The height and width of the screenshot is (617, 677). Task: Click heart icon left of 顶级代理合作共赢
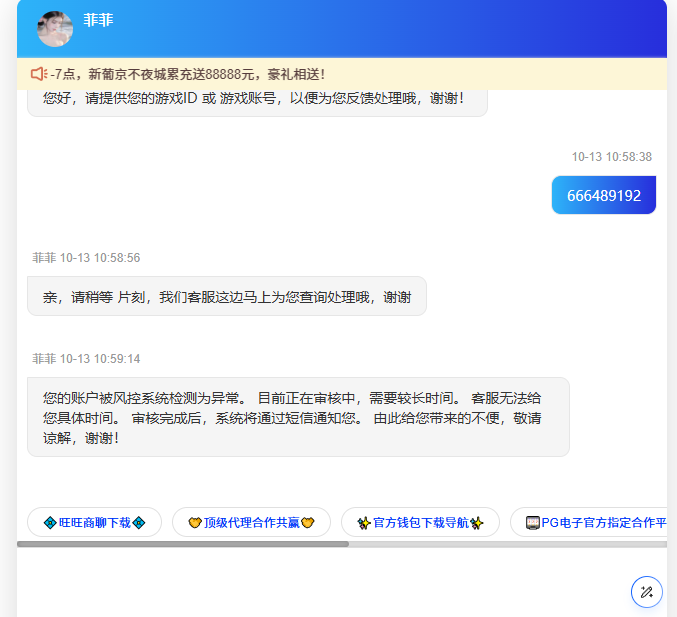tap(195, 522)
